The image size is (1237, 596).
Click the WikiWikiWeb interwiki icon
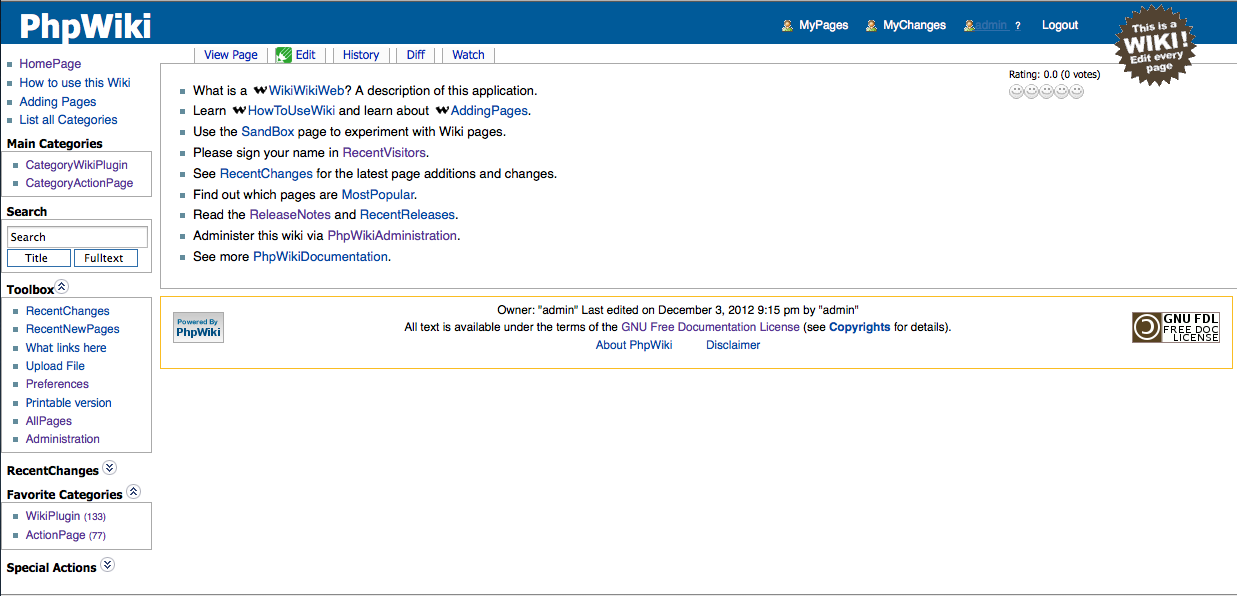(x=258, y=90)
